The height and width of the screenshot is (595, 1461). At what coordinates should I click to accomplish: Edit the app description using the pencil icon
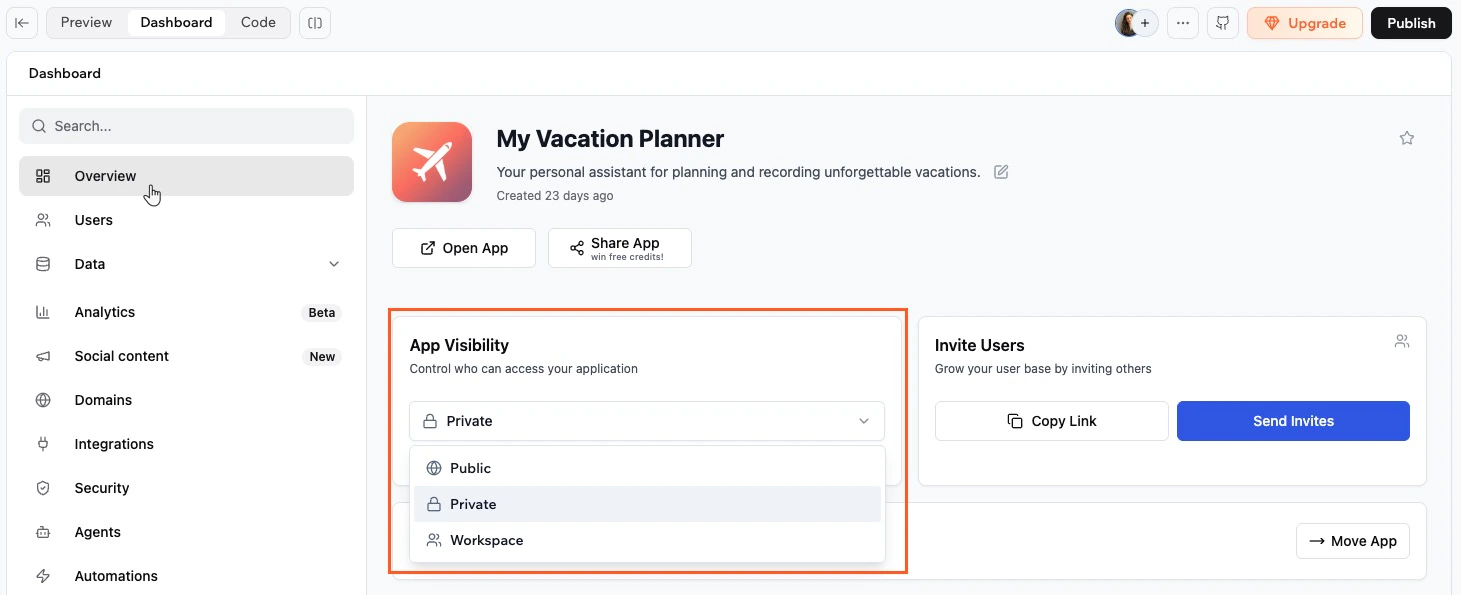click(1000, 171)
